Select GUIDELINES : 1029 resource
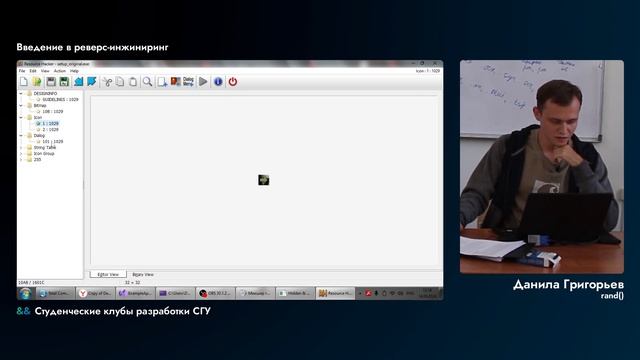The image size is (640, 360). 60,100
